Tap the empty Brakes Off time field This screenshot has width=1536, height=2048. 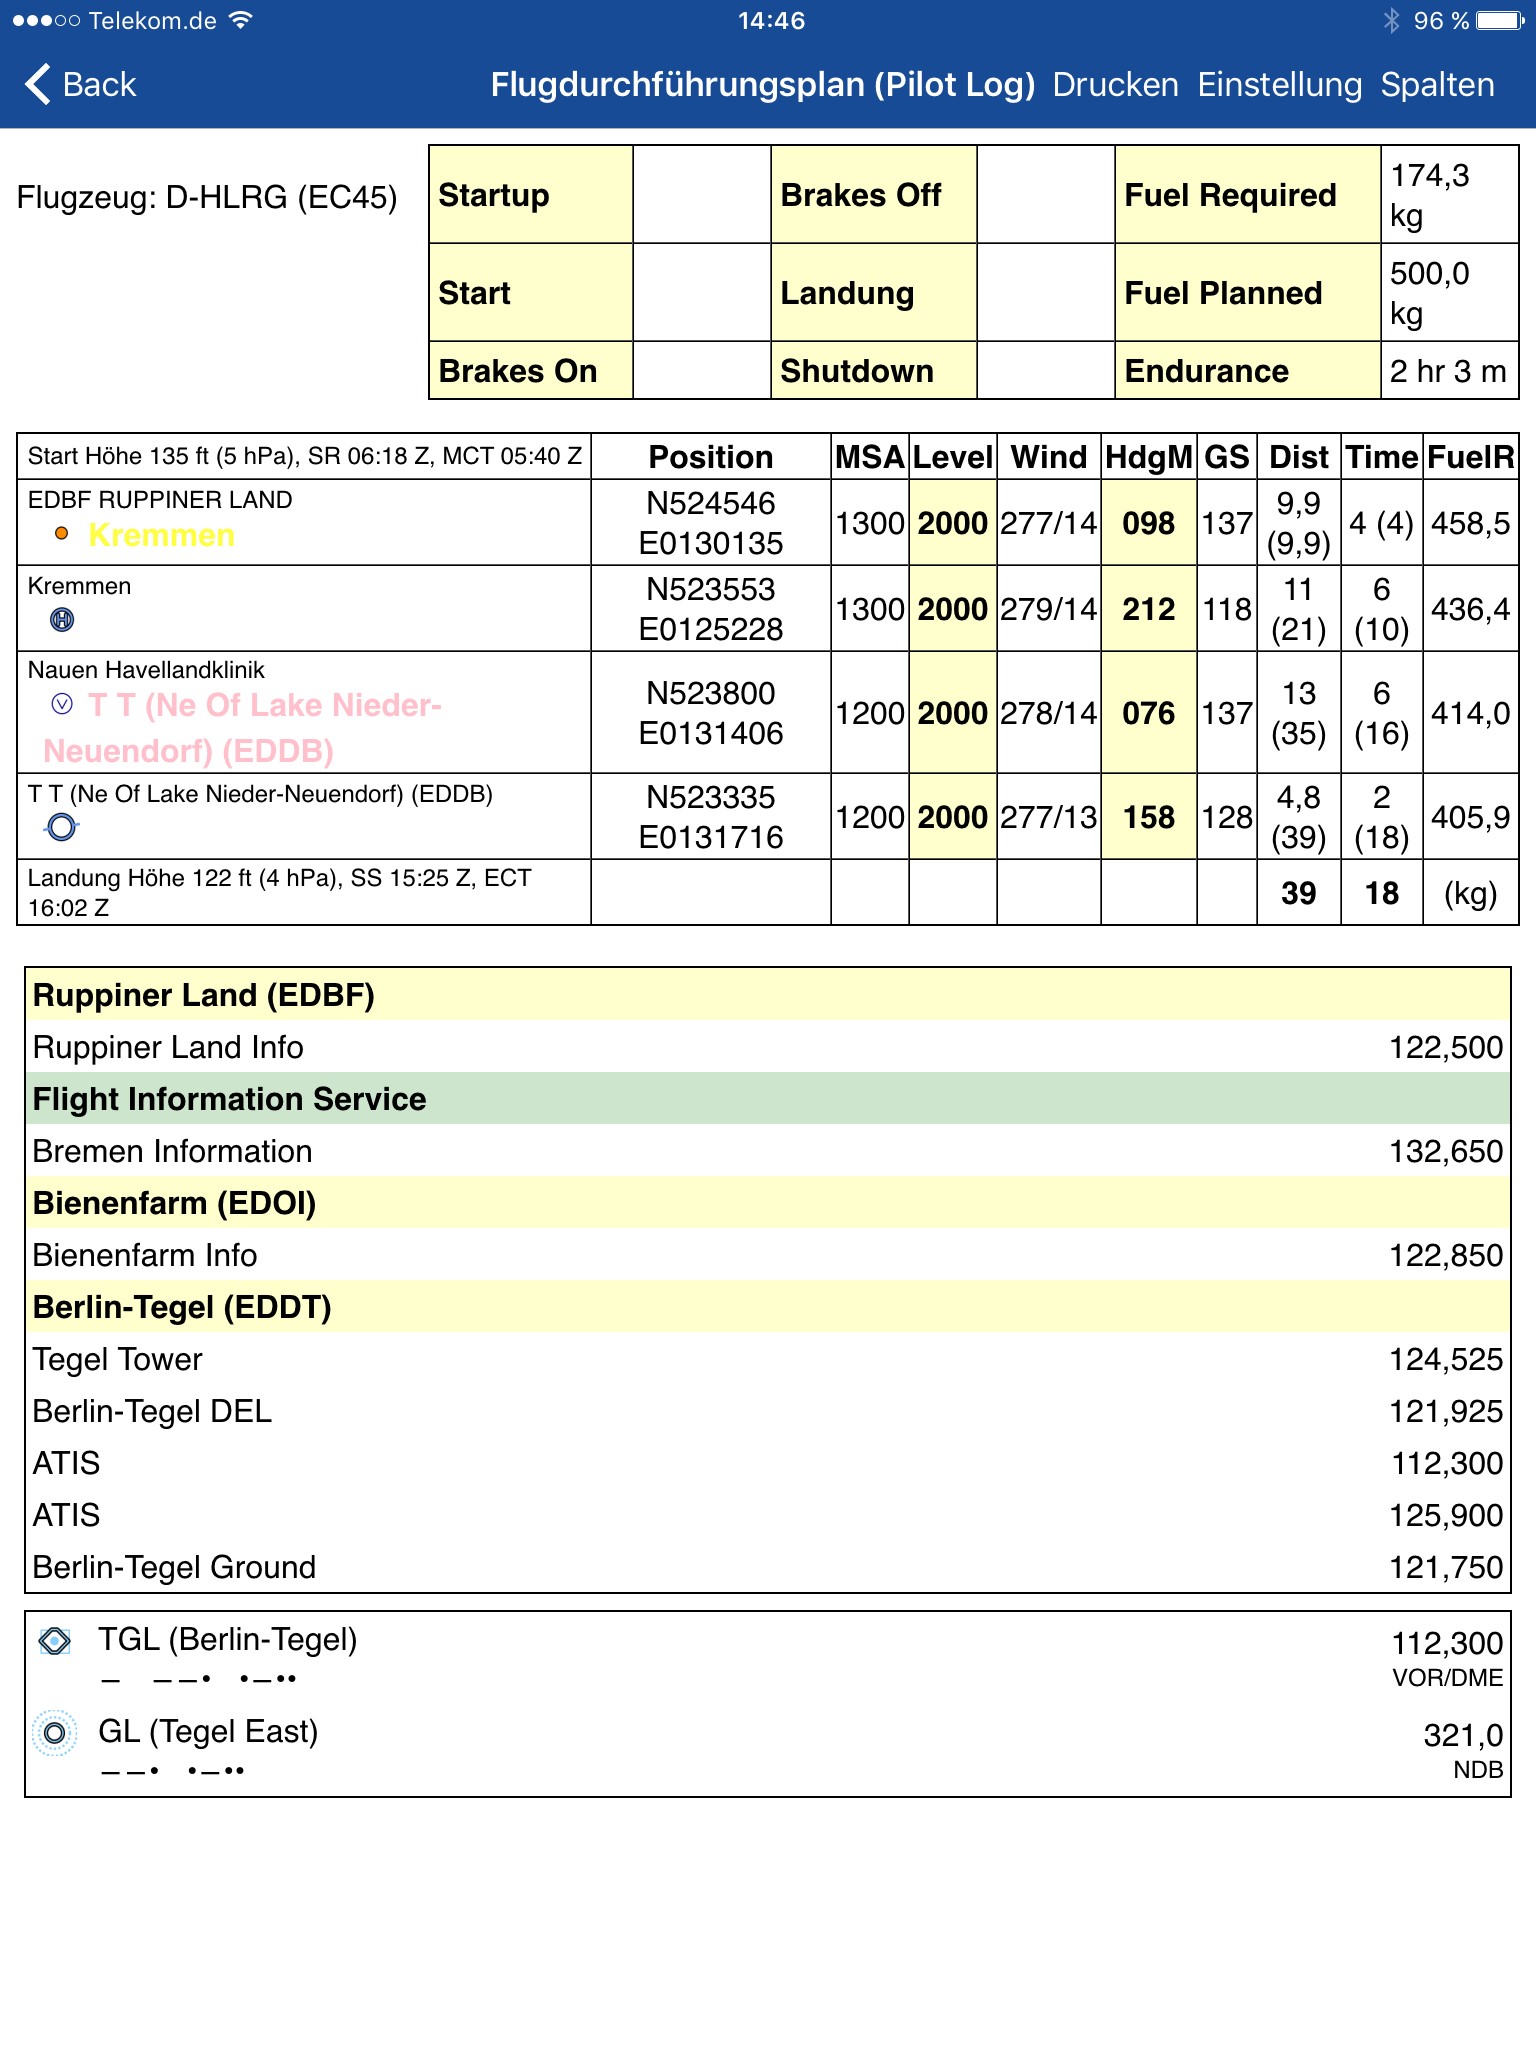click(1045, 195)
